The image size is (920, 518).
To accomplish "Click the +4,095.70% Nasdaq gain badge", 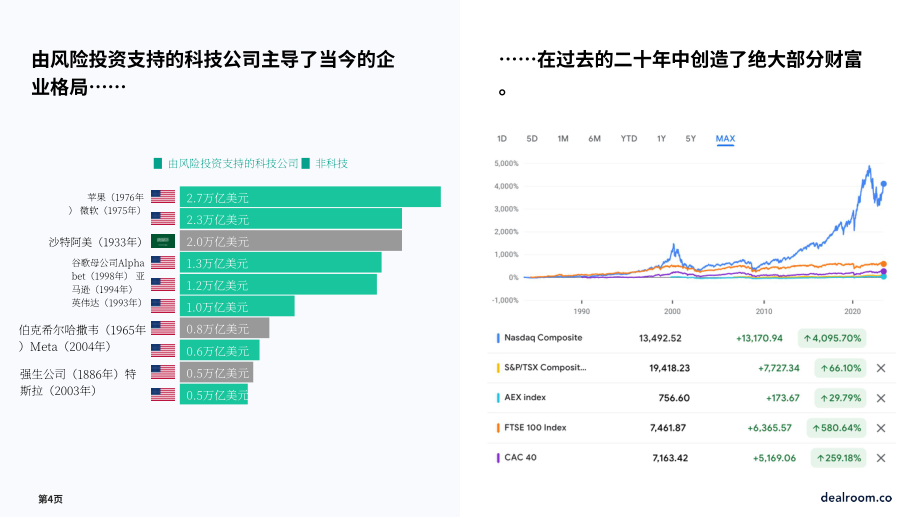I will [x=832, y=338].
